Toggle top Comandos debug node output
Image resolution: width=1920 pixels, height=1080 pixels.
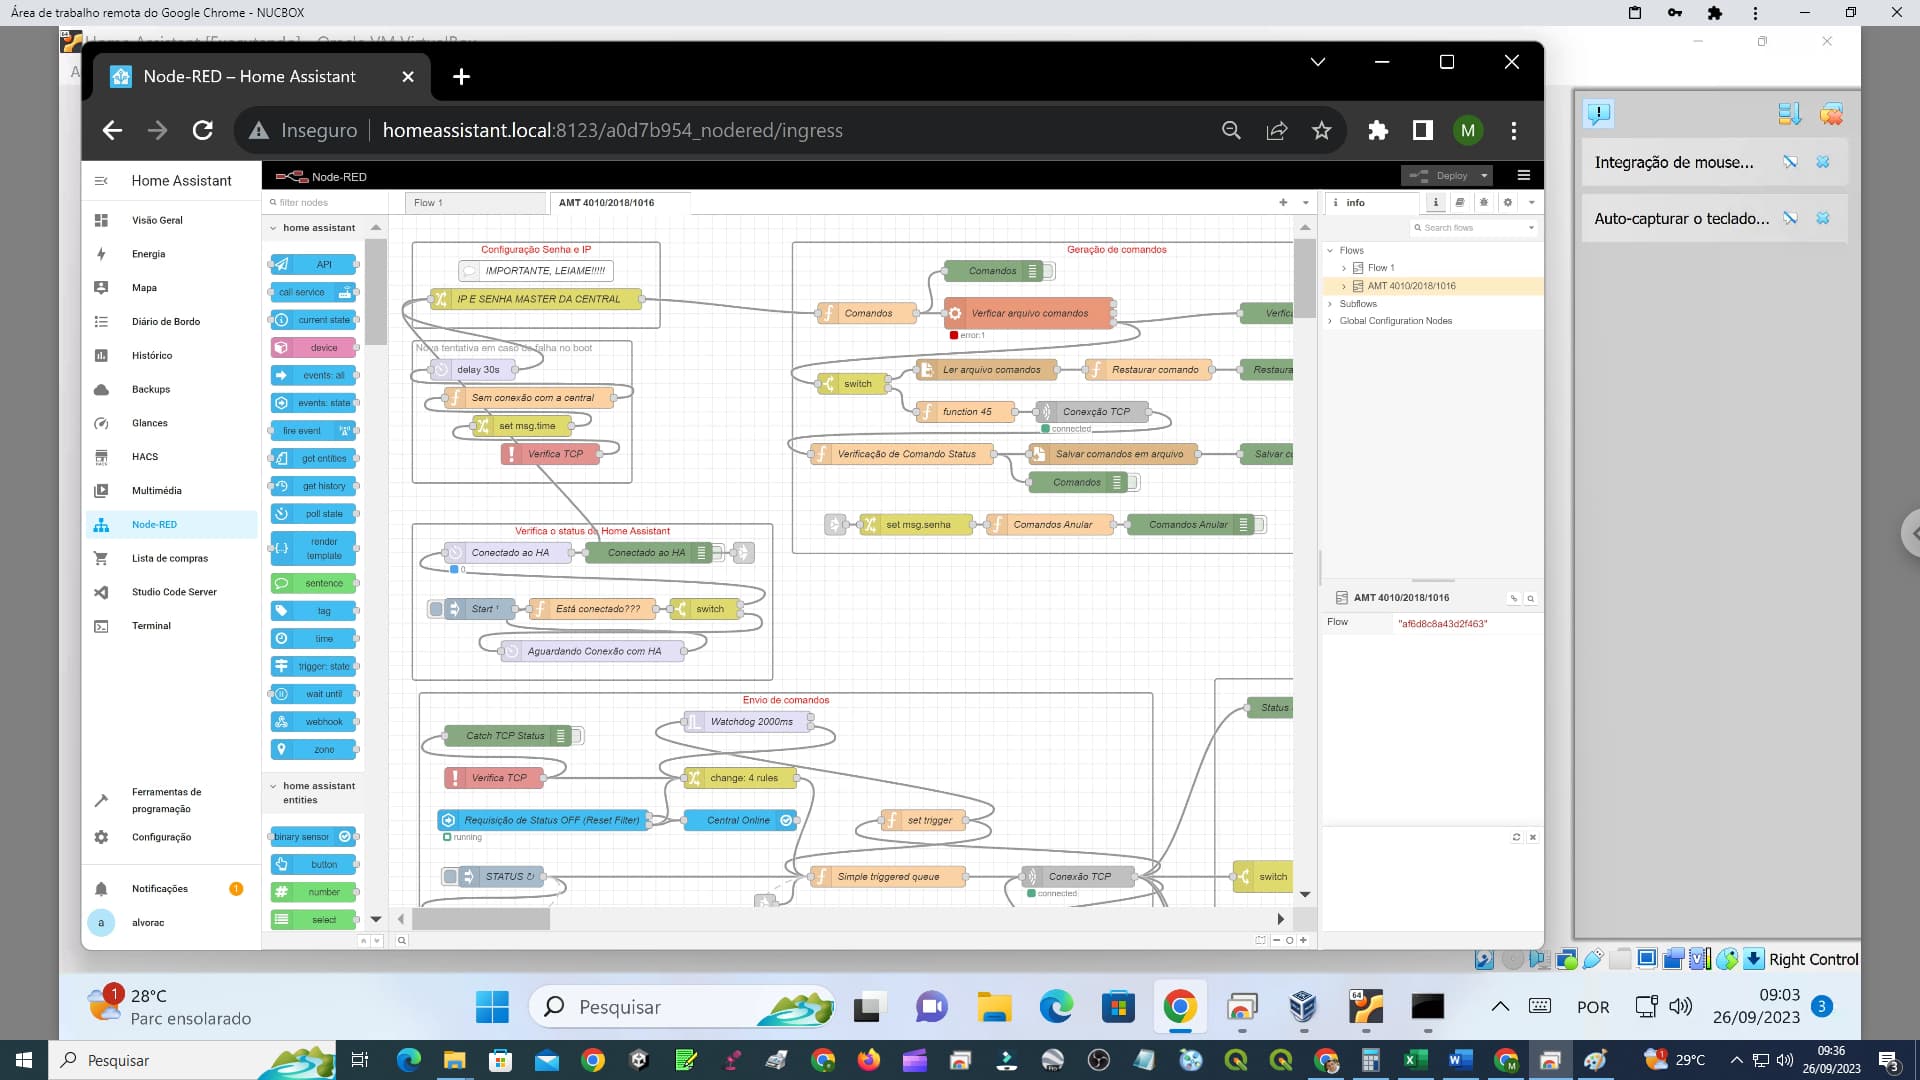1049,271
